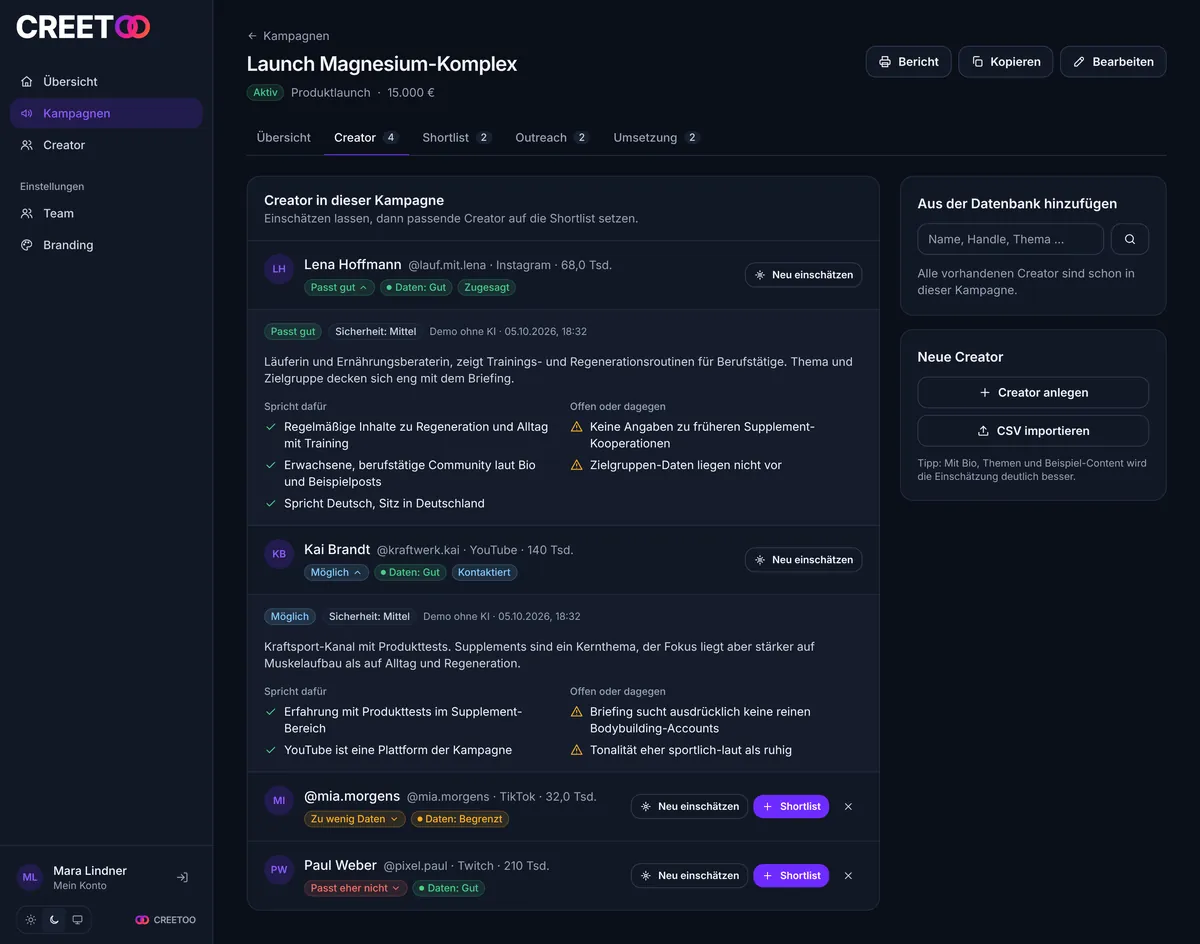Image resolution: width=1200 pixels, height=944 pixels.
Task: Select system theme with the monitor icon
Action: tap(77, 920)
